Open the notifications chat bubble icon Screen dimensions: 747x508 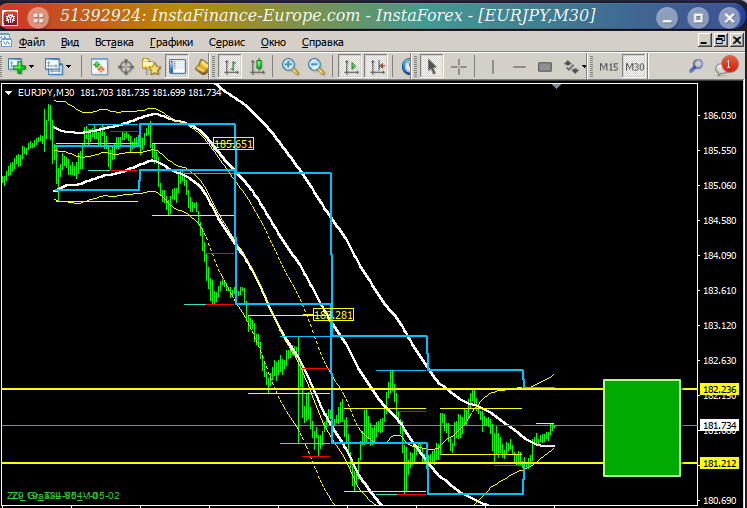pos(725,66)
